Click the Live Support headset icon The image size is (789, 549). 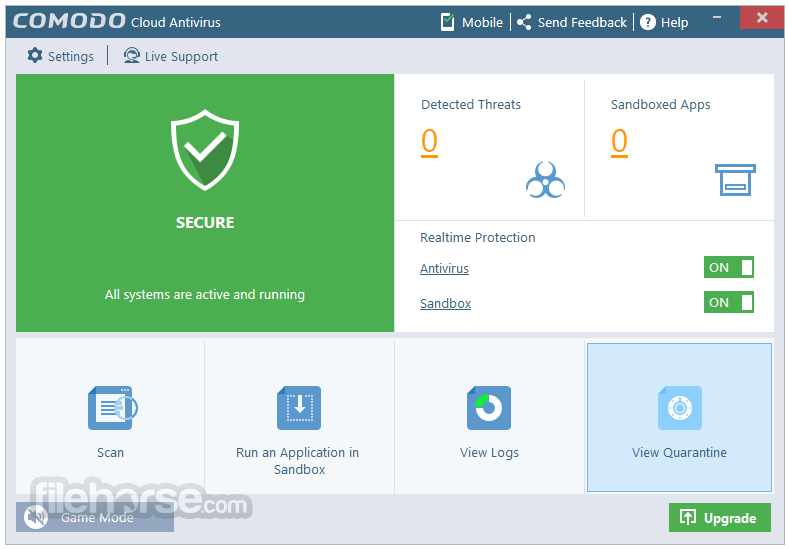pyautogui.click(x=132, y=55)
